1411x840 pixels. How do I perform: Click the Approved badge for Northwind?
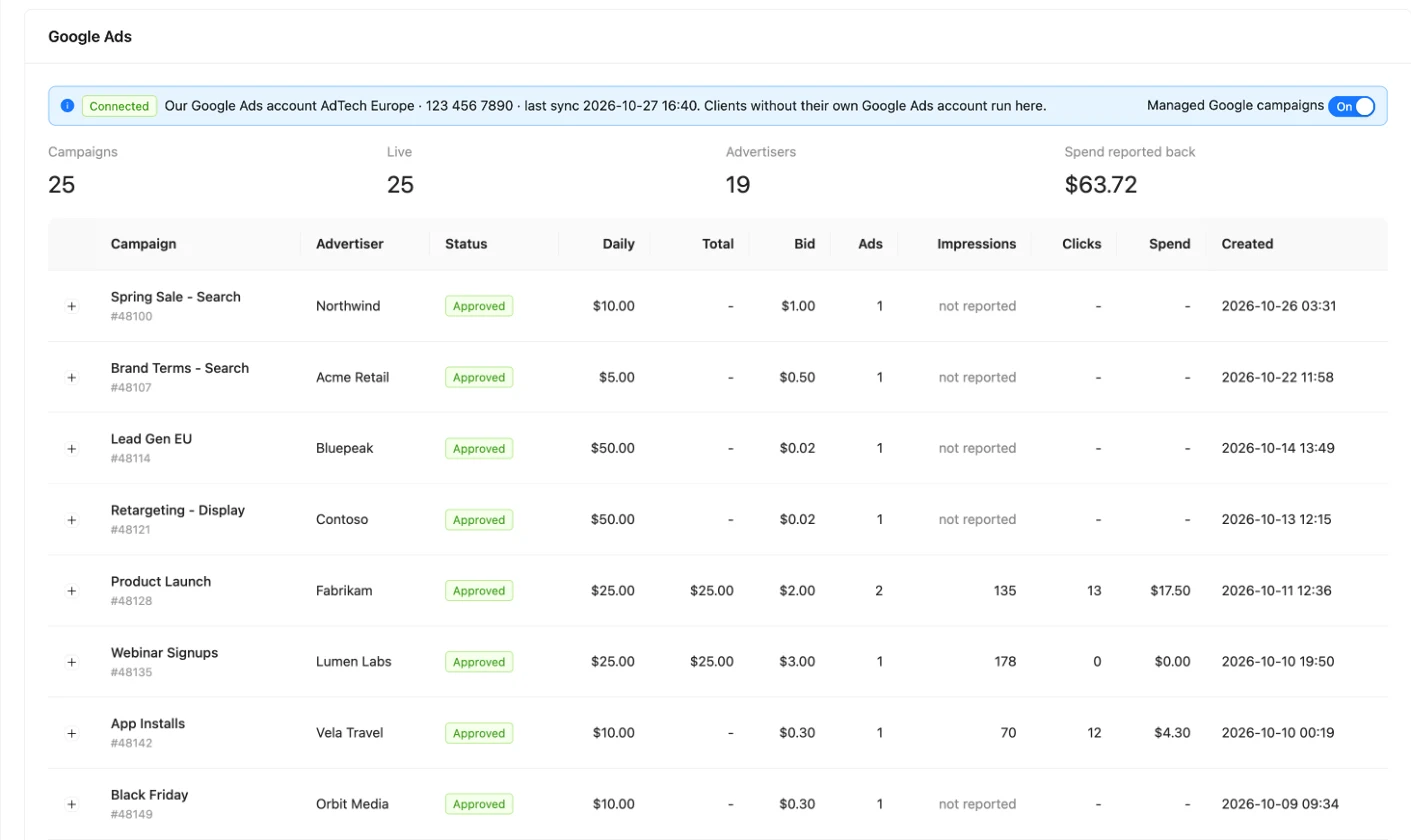tap(479, 306)
